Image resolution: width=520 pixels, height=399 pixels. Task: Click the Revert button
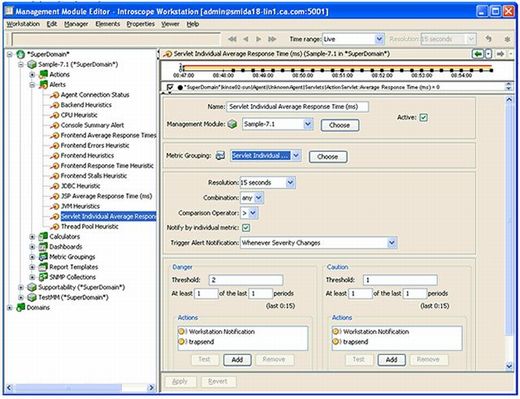click(218, 381)
